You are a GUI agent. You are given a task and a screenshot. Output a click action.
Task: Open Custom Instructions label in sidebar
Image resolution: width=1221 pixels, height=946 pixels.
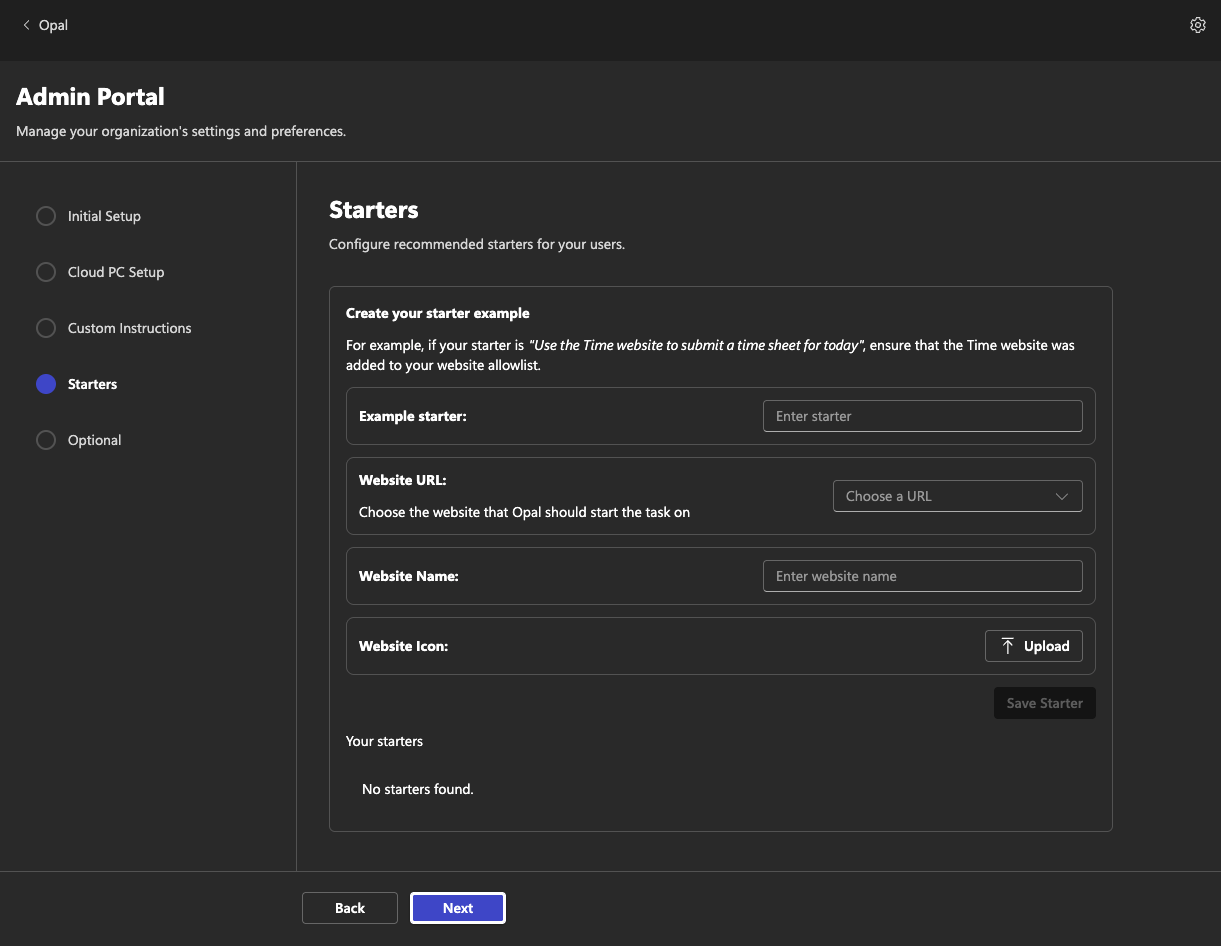tap(129, 328)
